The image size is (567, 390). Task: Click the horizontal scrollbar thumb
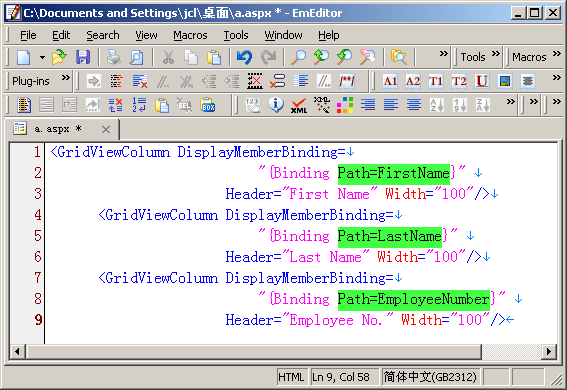pyautogui.click(x=253, y=351)
